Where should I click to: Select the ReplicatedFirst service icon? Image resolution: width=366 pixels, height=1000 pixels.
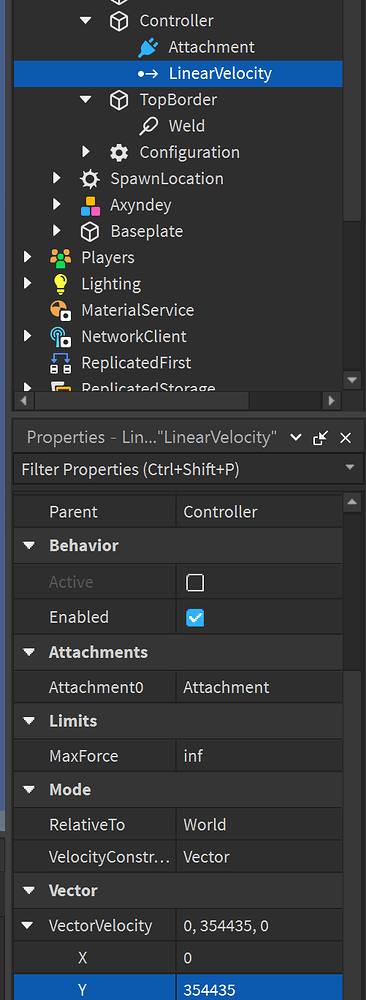click(x=61, y=363)
